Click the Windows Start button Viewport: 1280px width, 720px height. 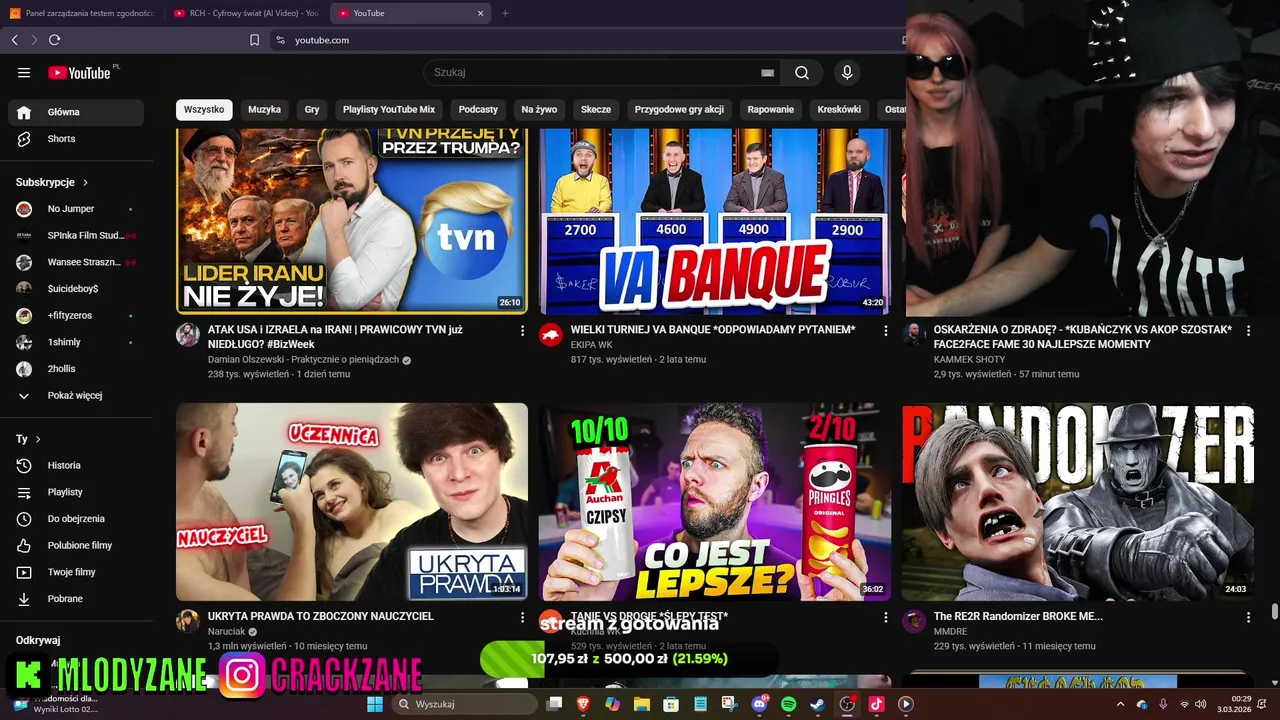tap(375, 704)
